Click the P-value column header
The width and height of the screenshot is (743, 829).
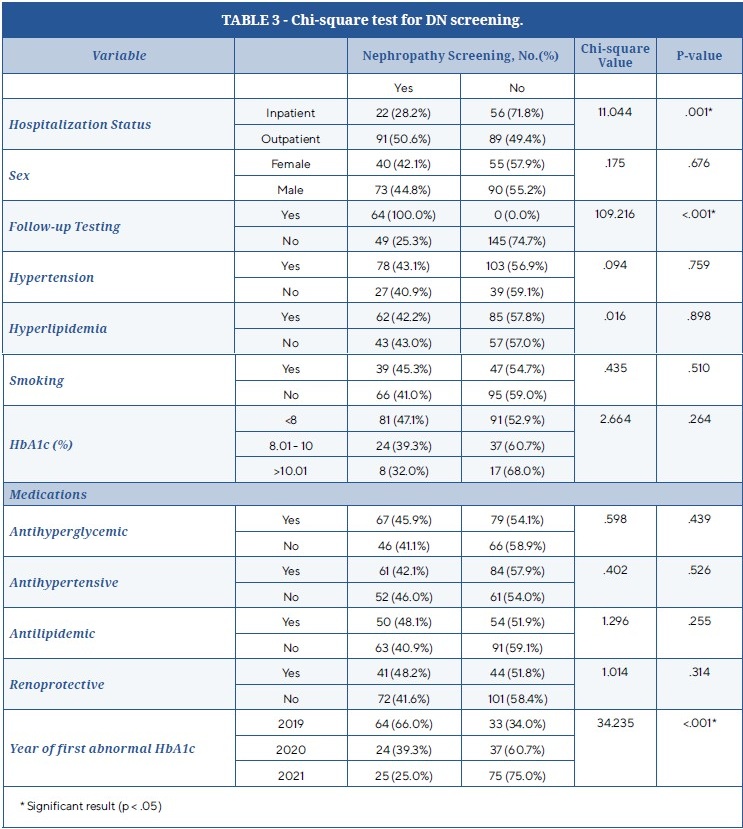[698, 56]
